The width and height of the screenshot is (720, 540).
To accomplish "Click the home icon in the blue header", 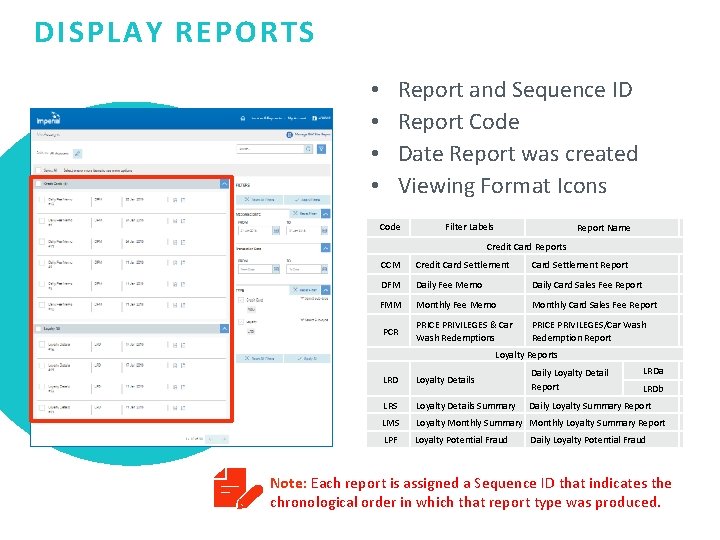I will (x=243, y=118).
